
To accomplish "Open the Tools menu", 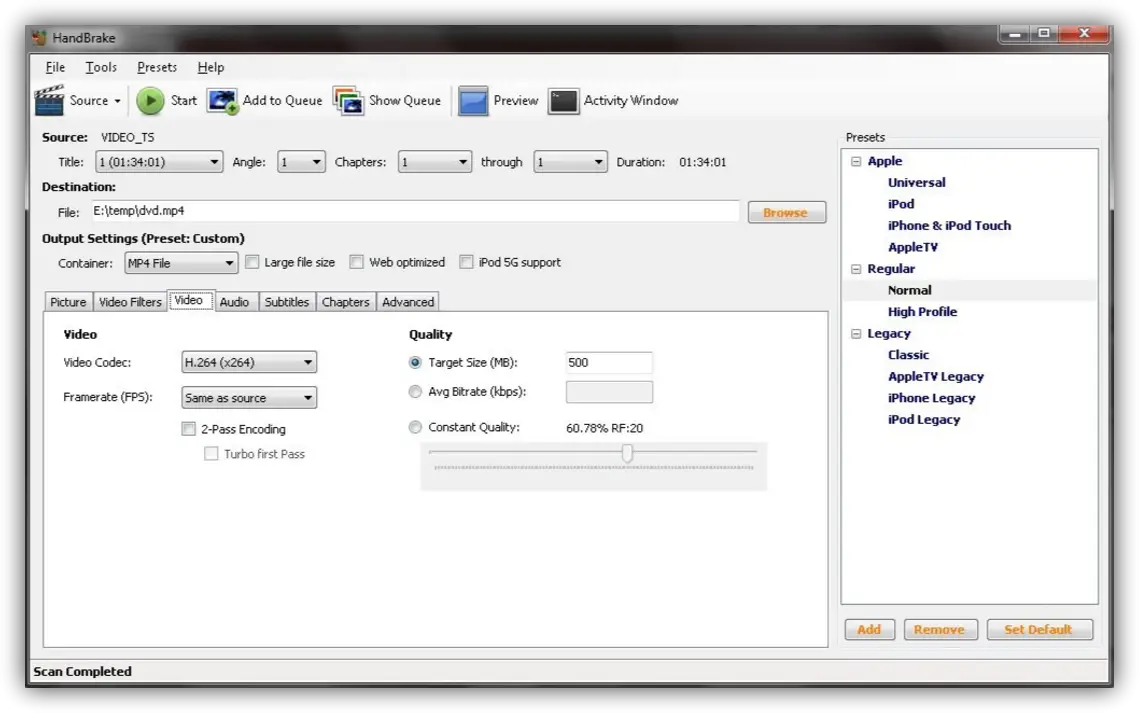I will coord(101,68).
